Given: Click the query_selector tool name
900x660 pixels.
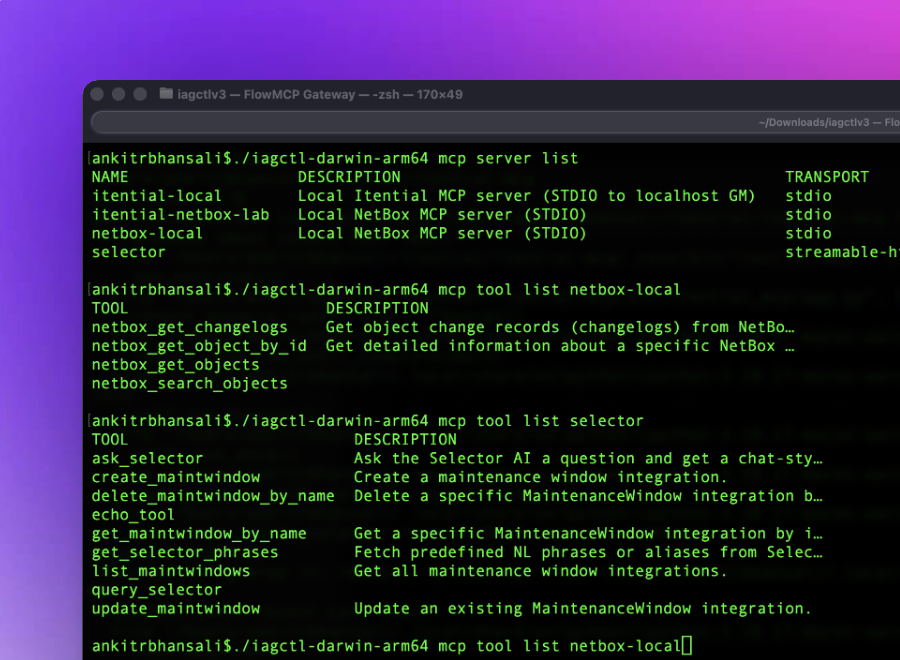Looking at the screenshot, I should pos(156,590).
